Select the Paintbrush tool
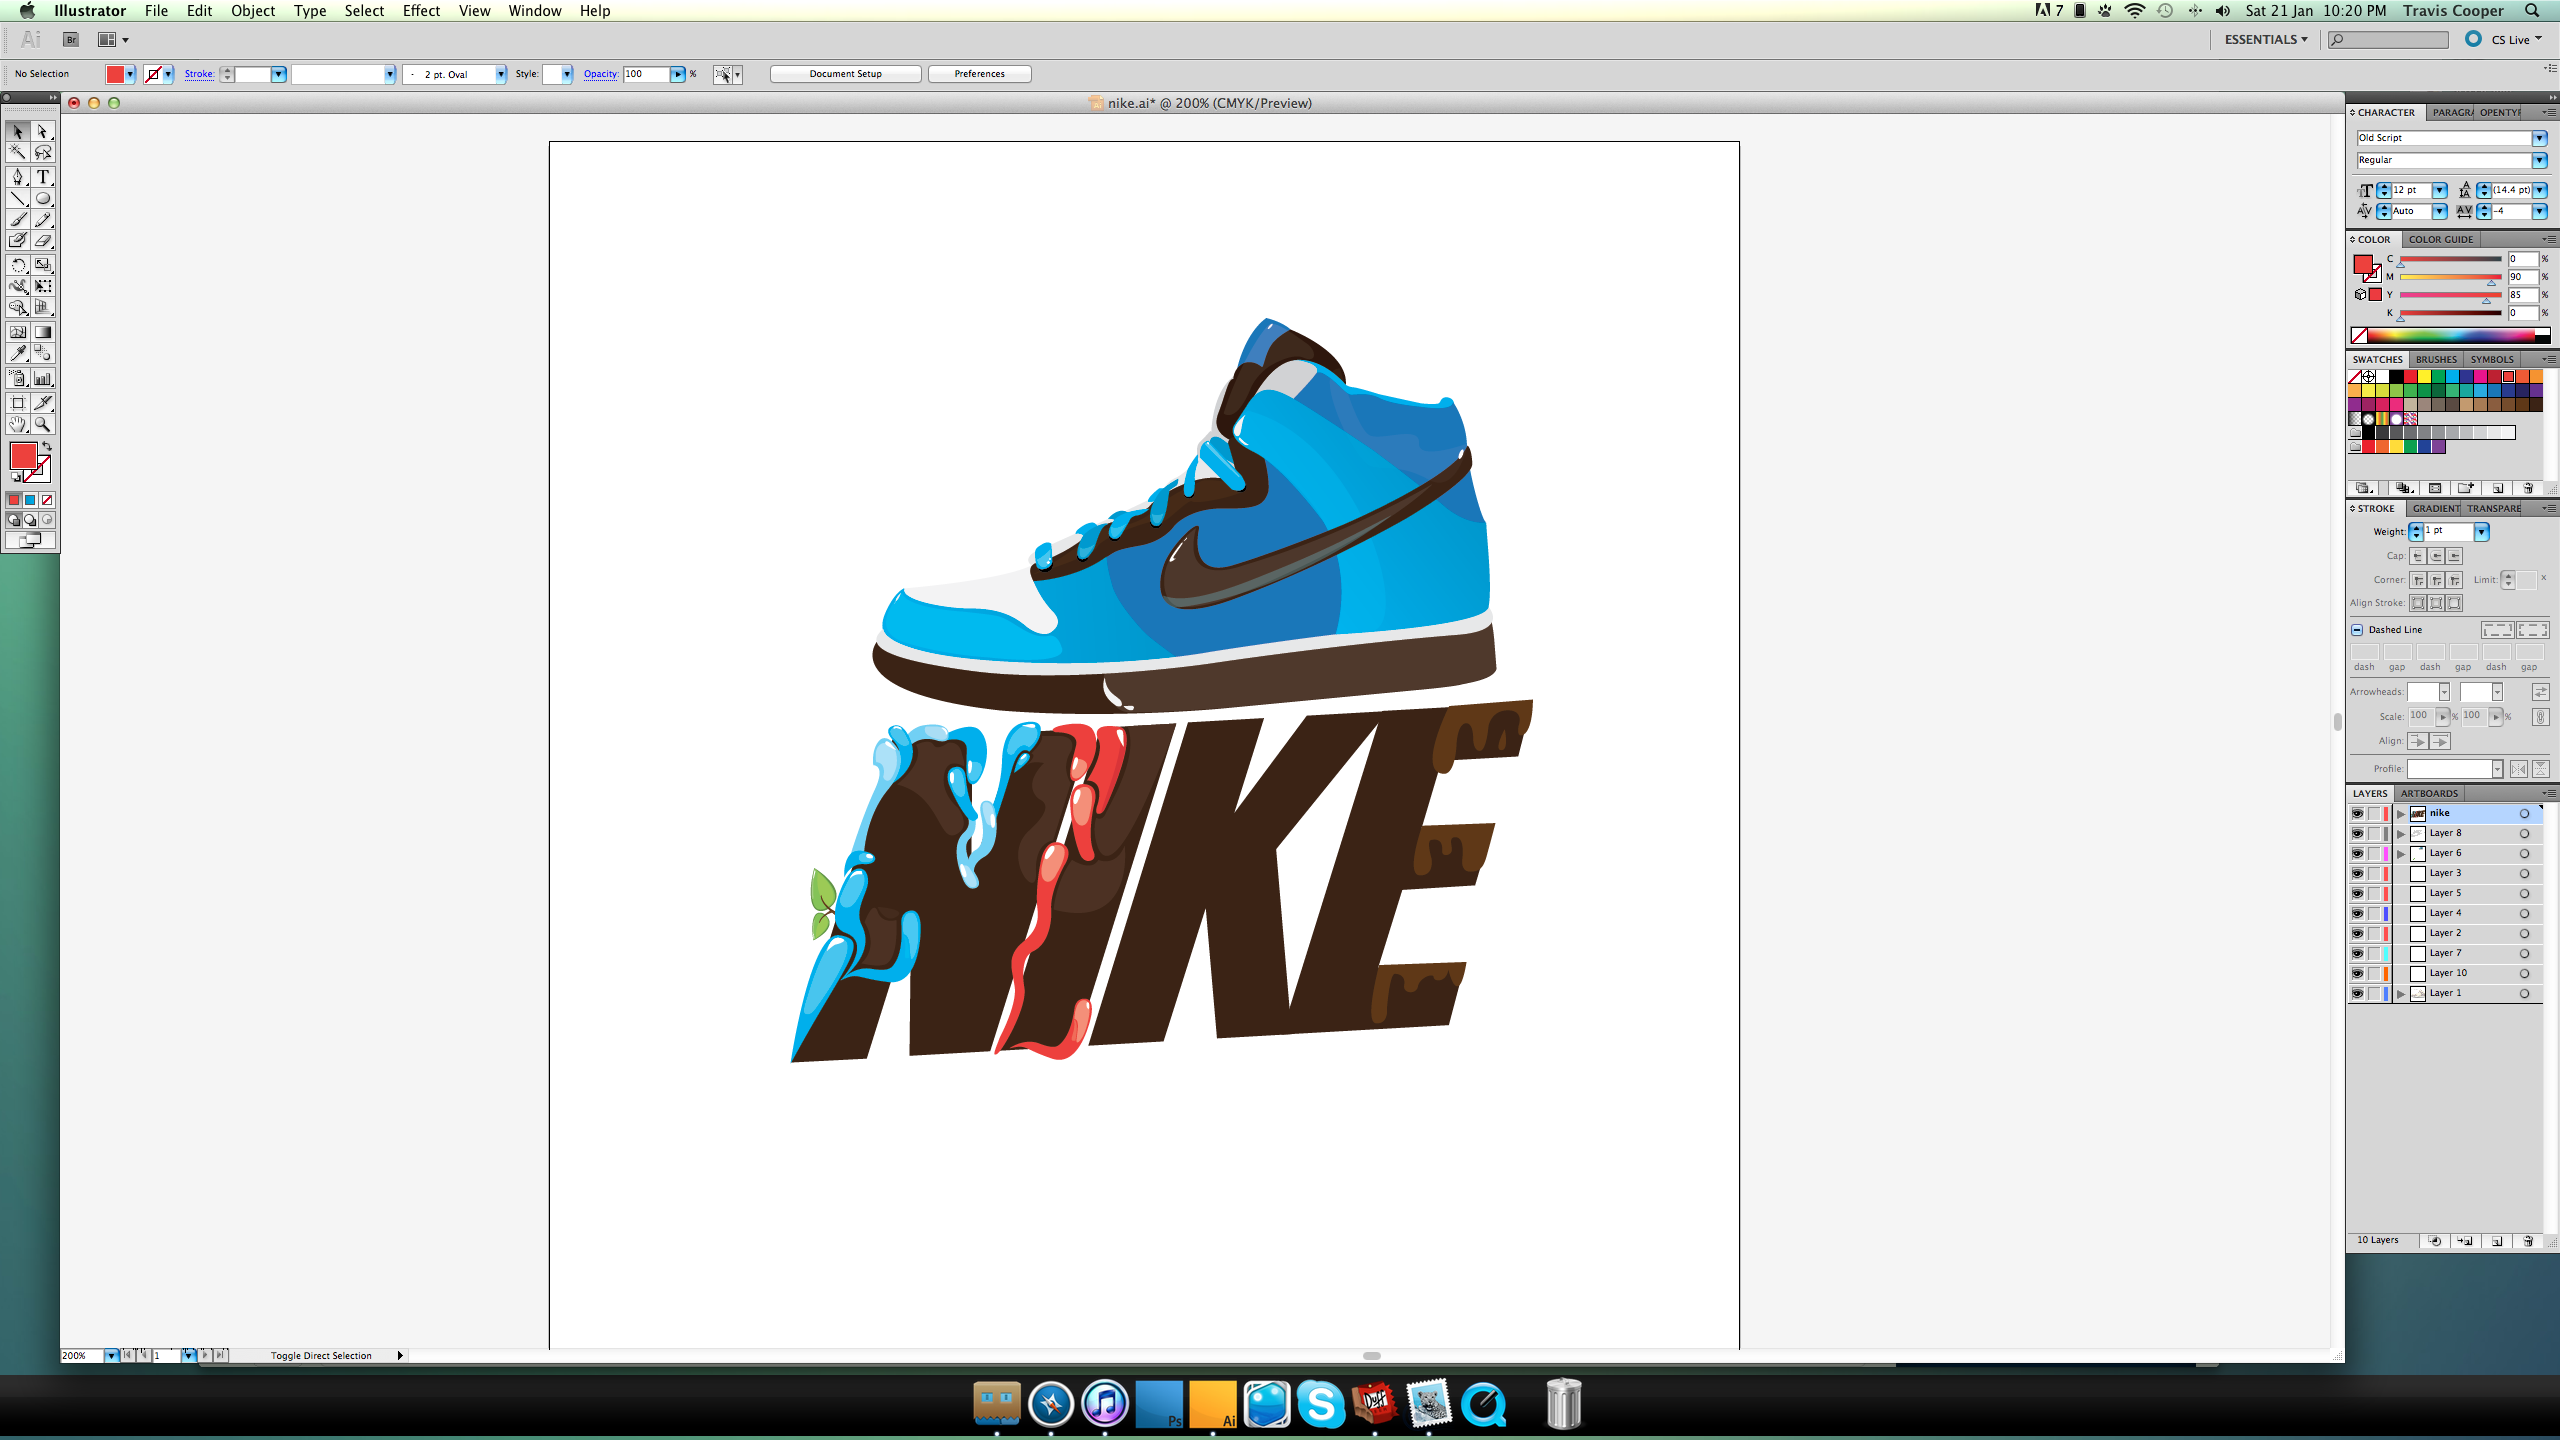 point(18,220)
